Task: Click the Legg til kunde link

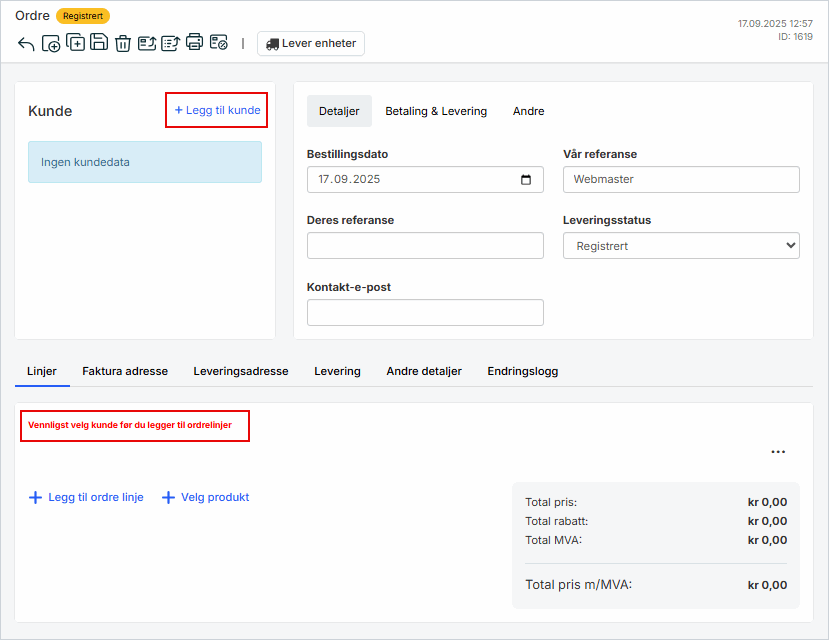Action: 217,110
